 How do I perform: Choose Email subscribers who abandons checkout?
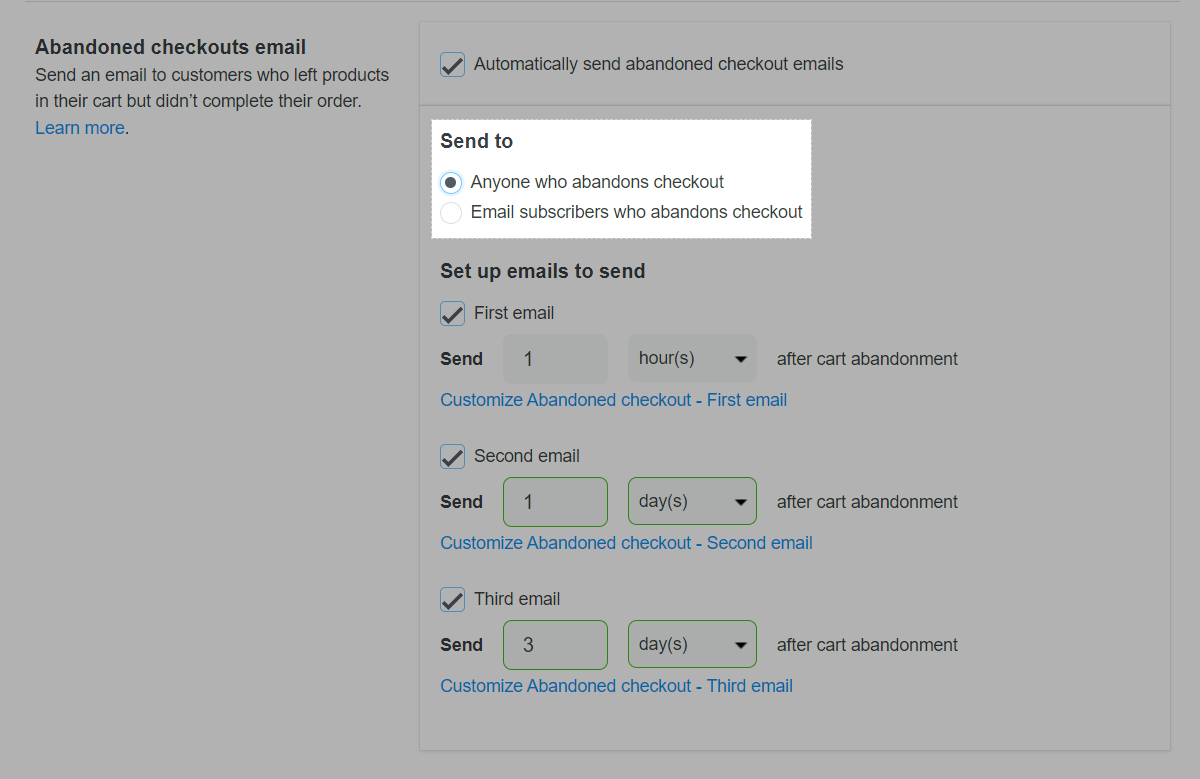pyautogui.click(x=451, y=213)
